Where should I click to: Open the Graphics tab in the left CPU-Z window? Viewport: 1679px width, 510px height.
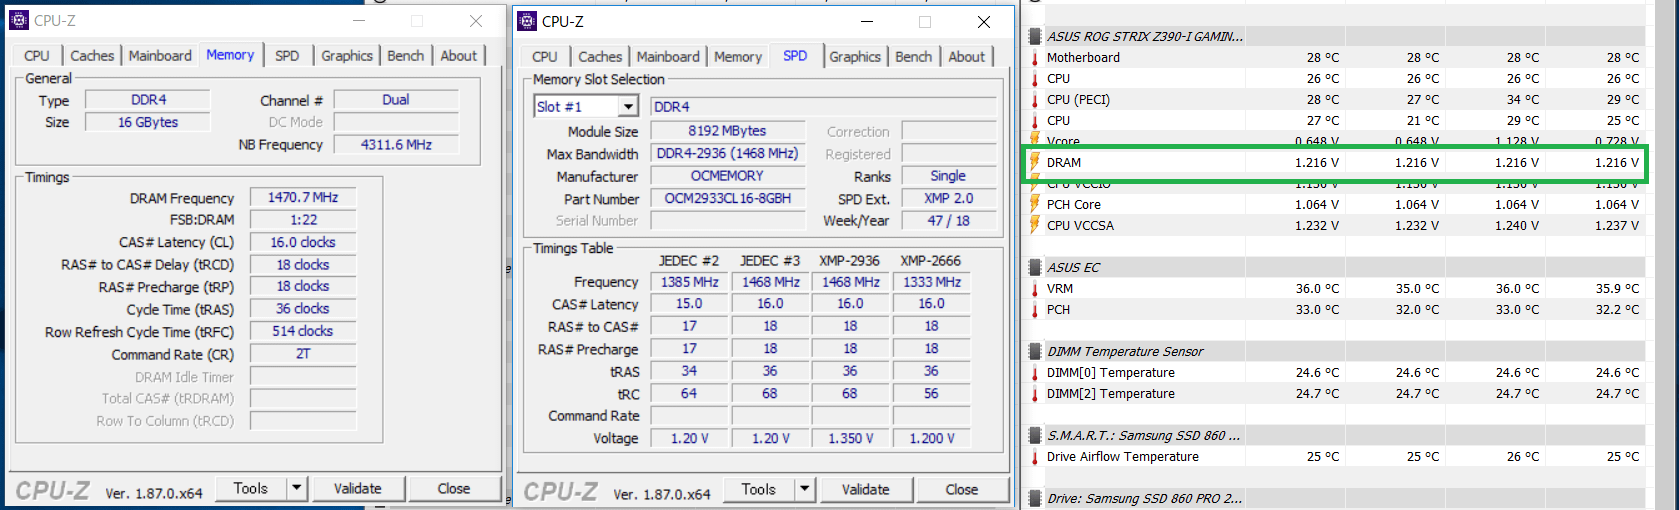pyautogui.click(x=347, y=56)
